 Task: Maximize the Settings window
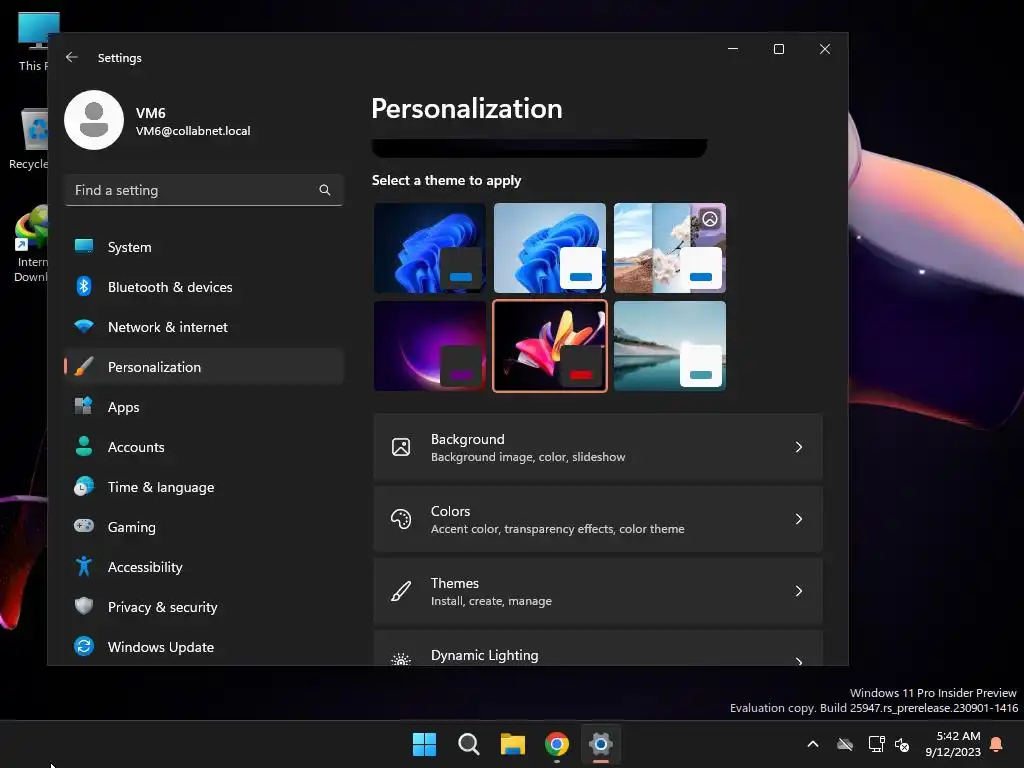pyautogui.click(x=778, y=49)
